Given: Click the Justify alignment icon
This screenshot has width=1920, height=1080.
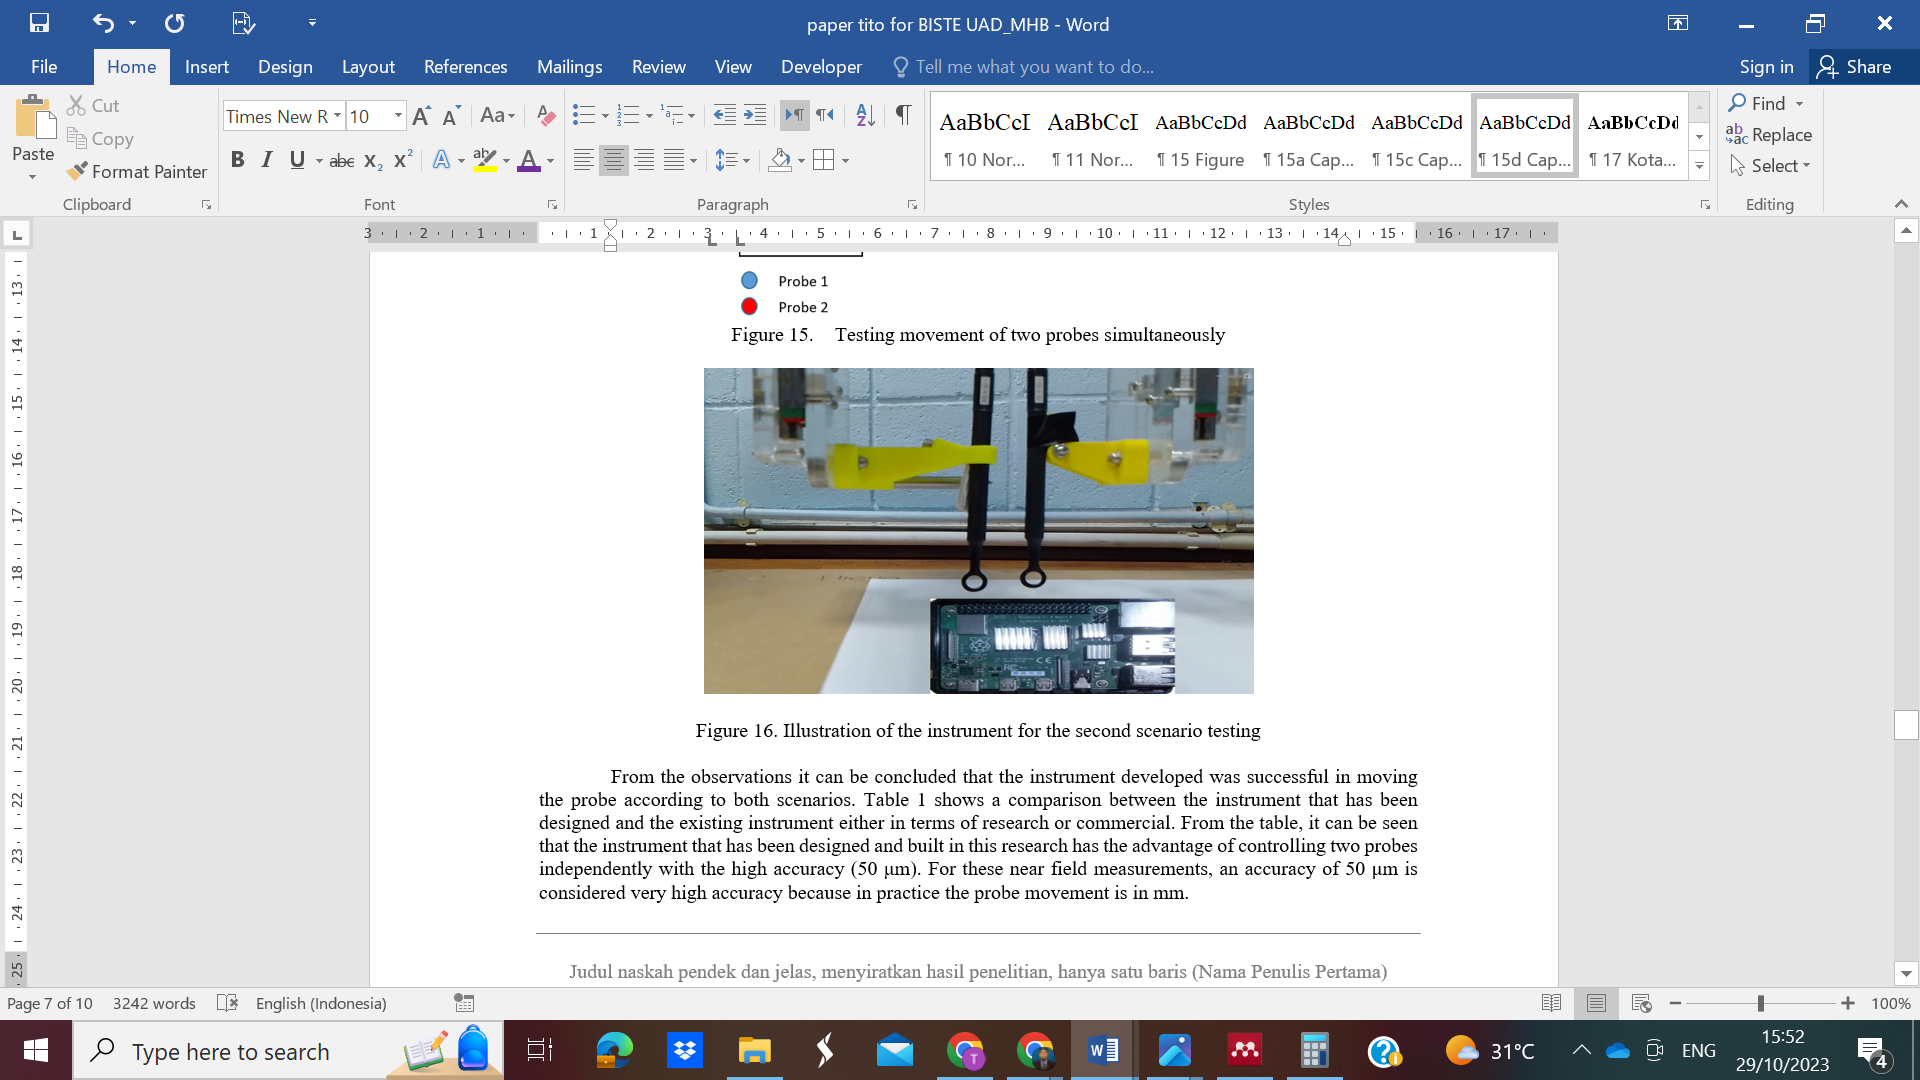Looking at the screenshot, I should [675, 160].
